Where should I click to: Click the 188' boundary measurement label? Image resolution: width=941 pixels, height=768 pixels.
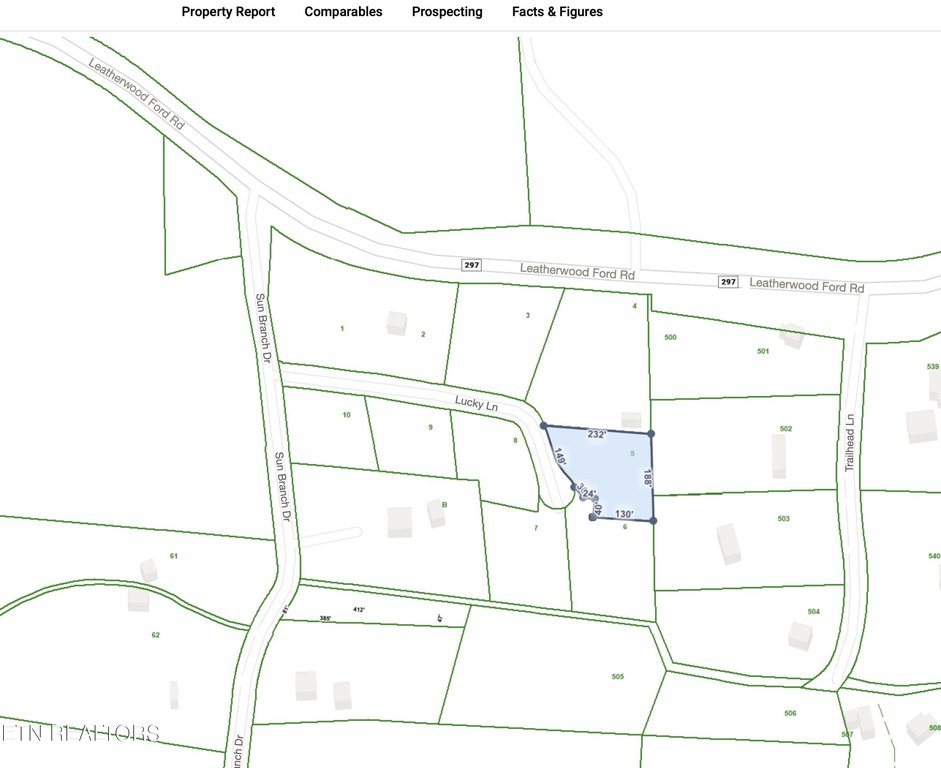648,478
